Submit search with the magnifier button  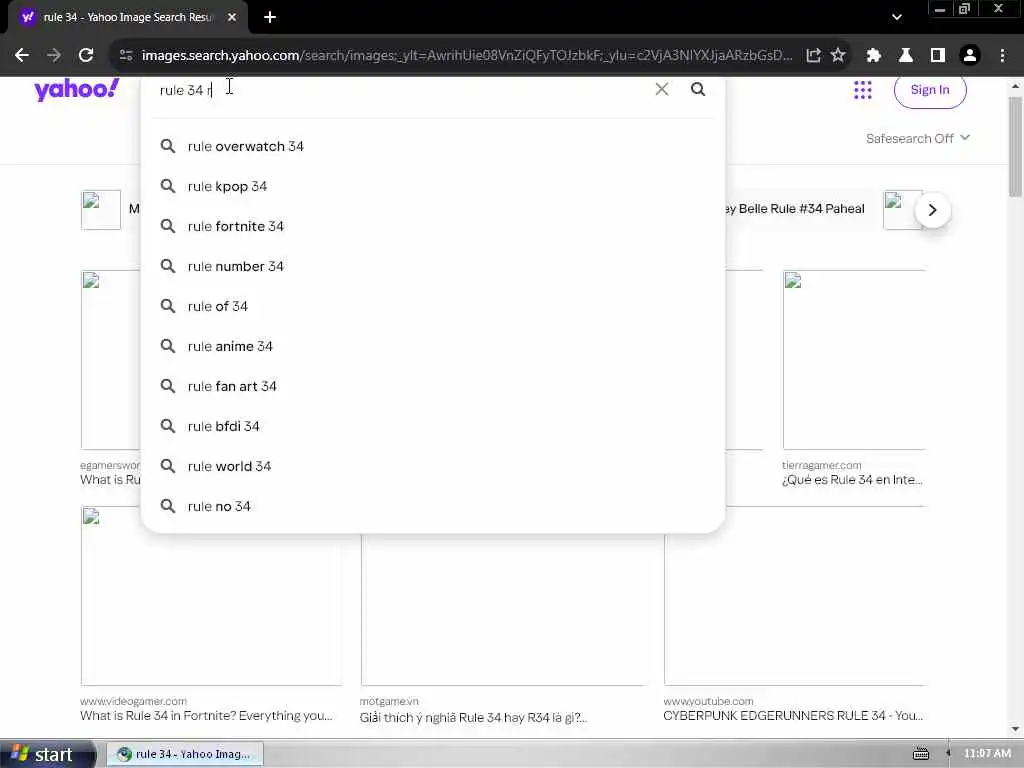click(x=697, y=89)
